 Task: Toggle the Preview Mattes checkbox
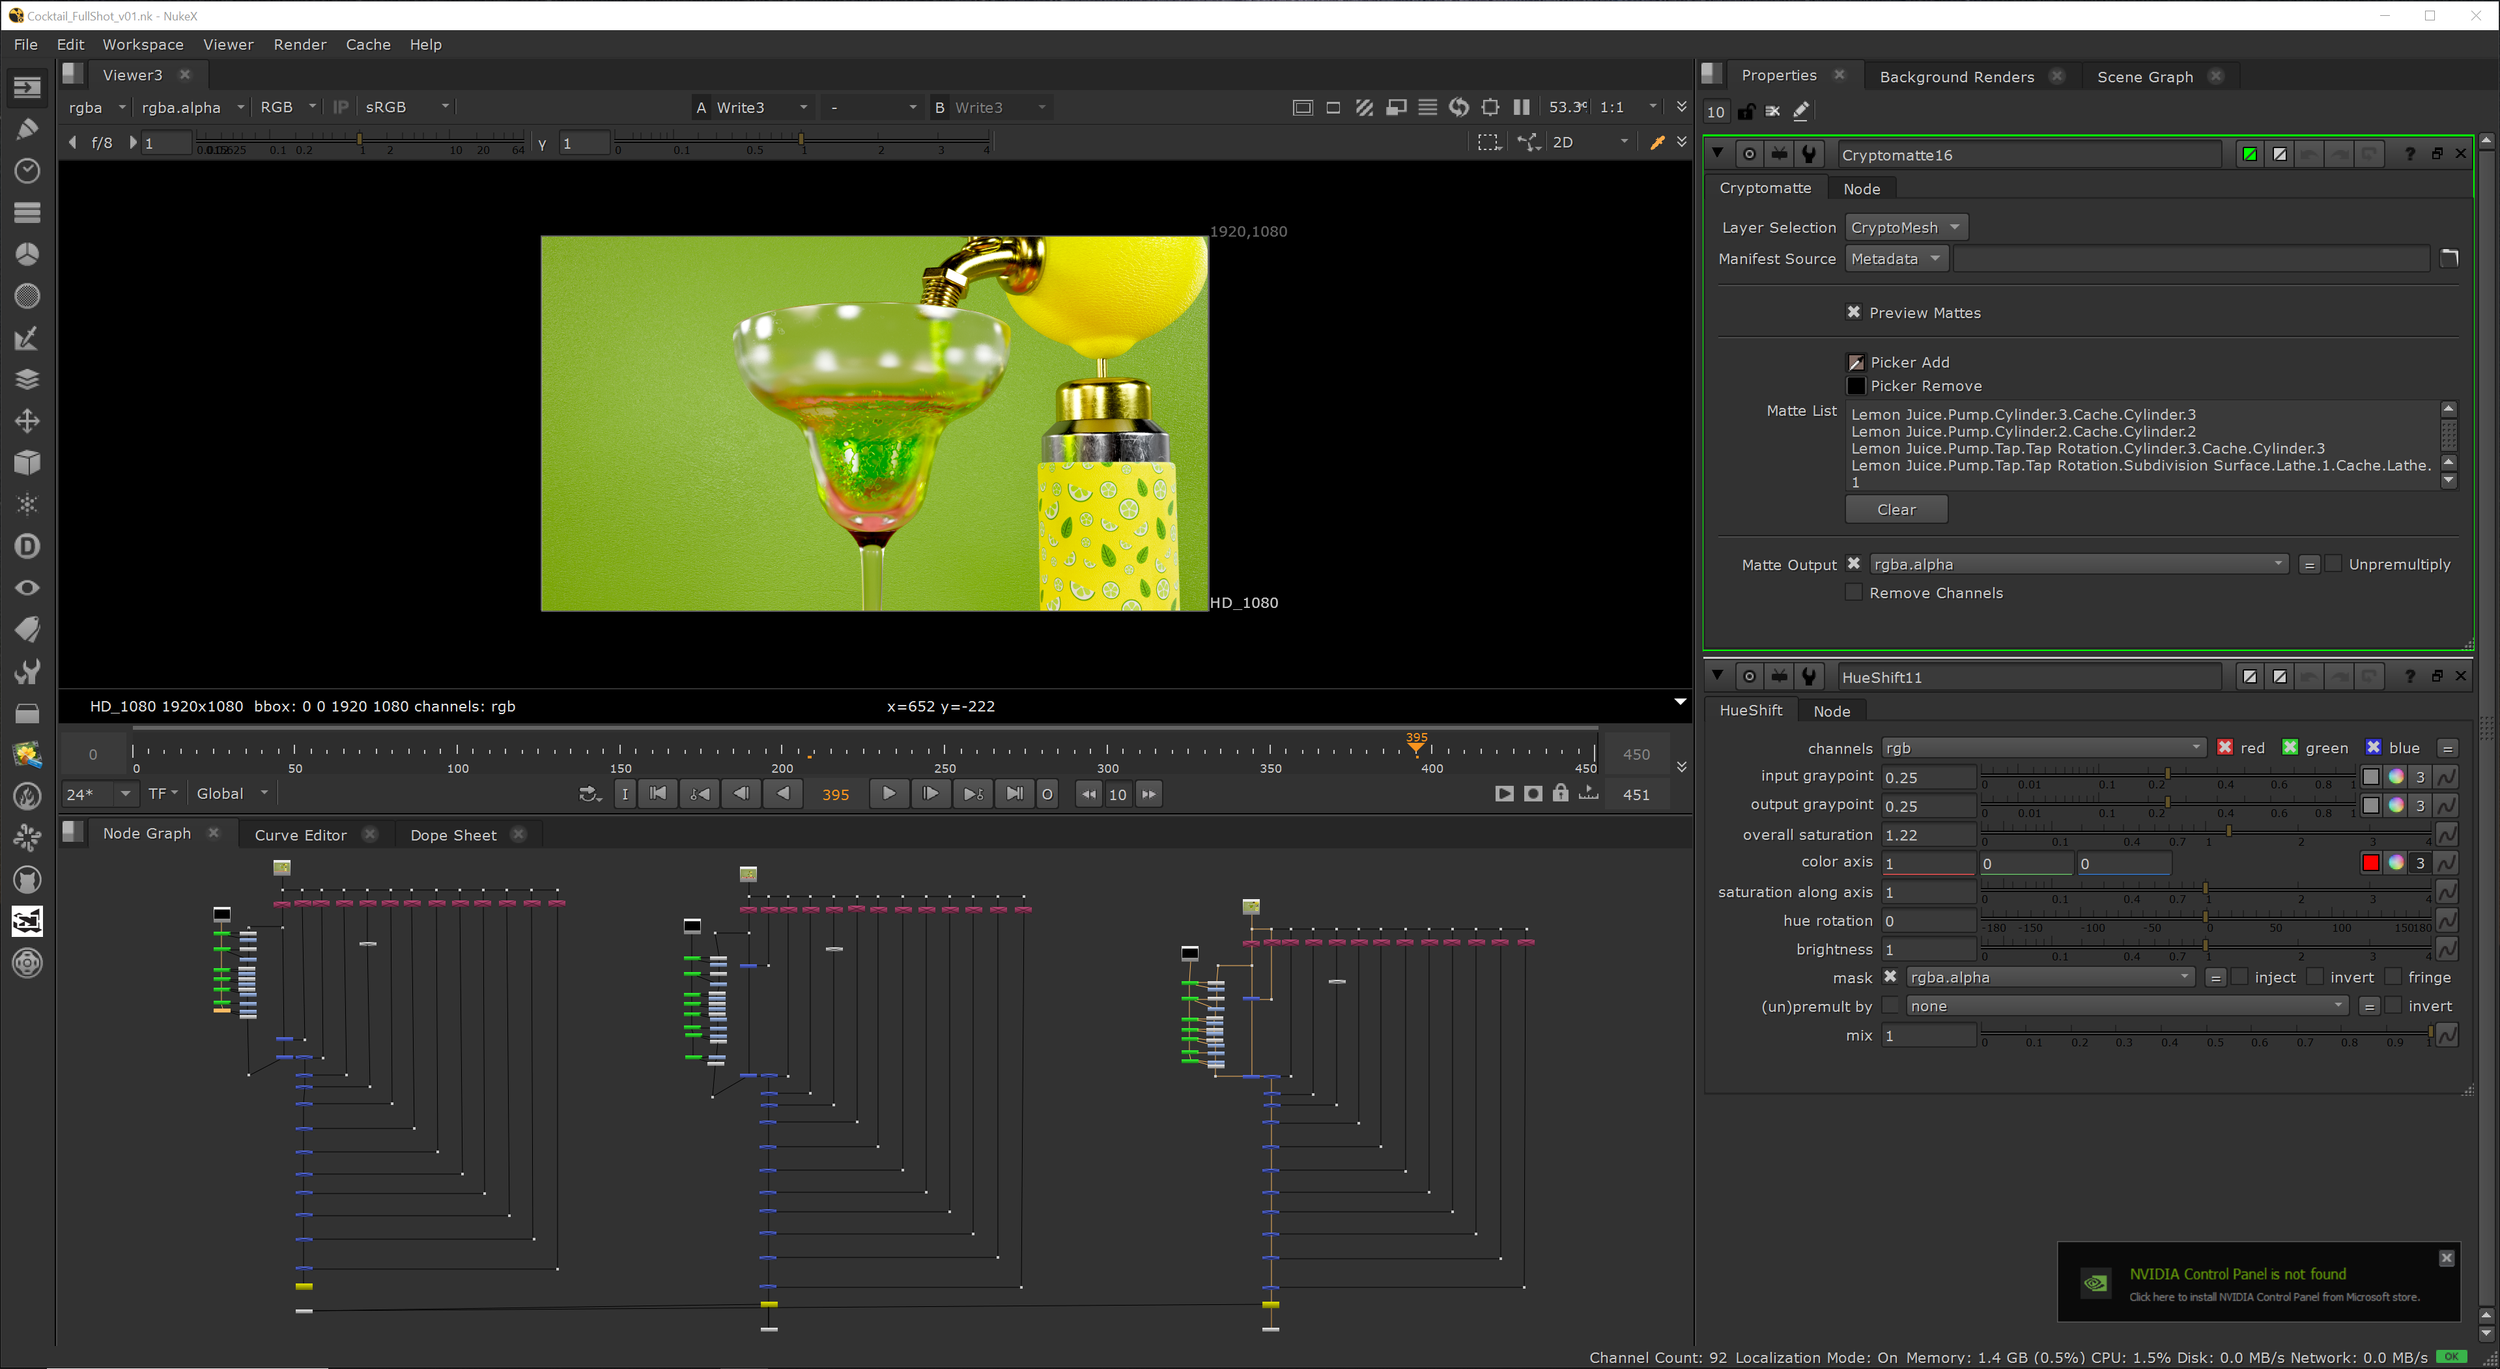[x=1854, y=312]
